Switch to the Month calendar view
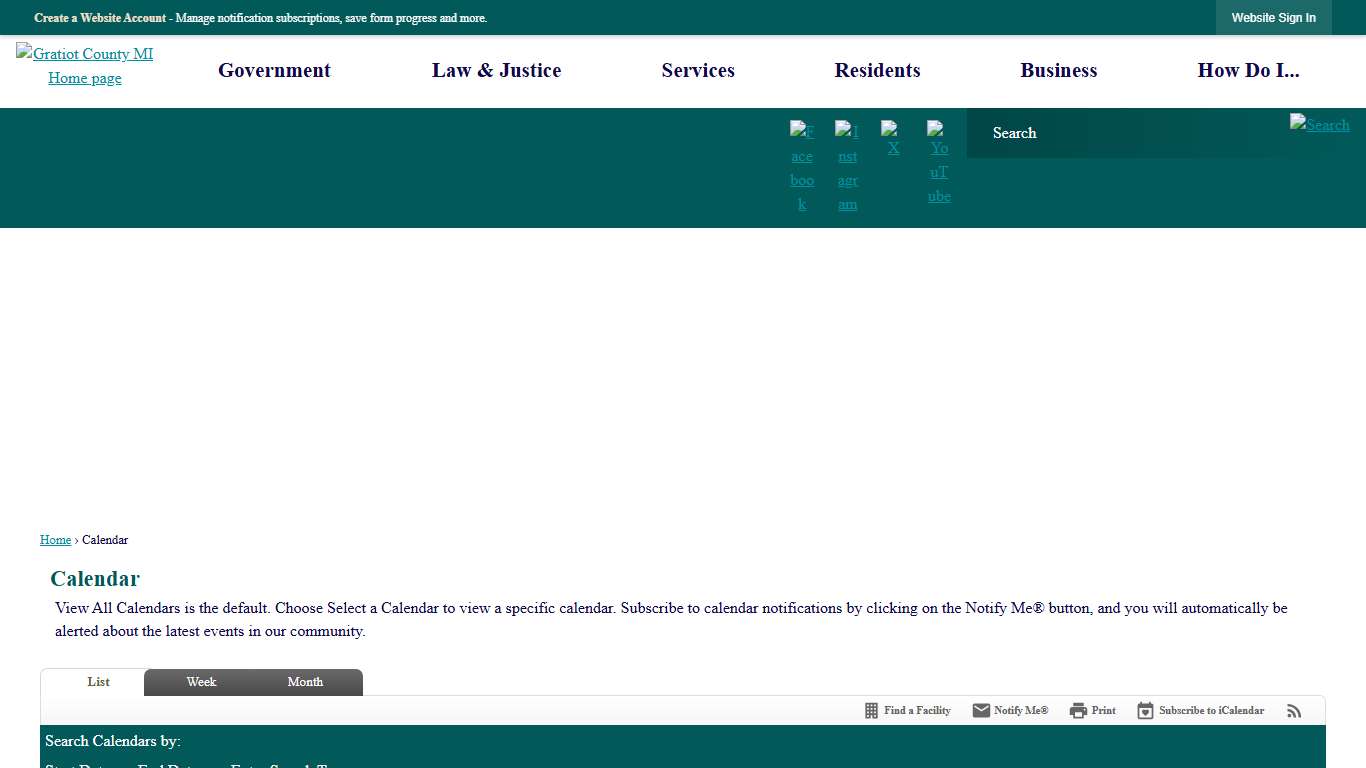This screenshot has width=1366, height=768. click(305, 682)
